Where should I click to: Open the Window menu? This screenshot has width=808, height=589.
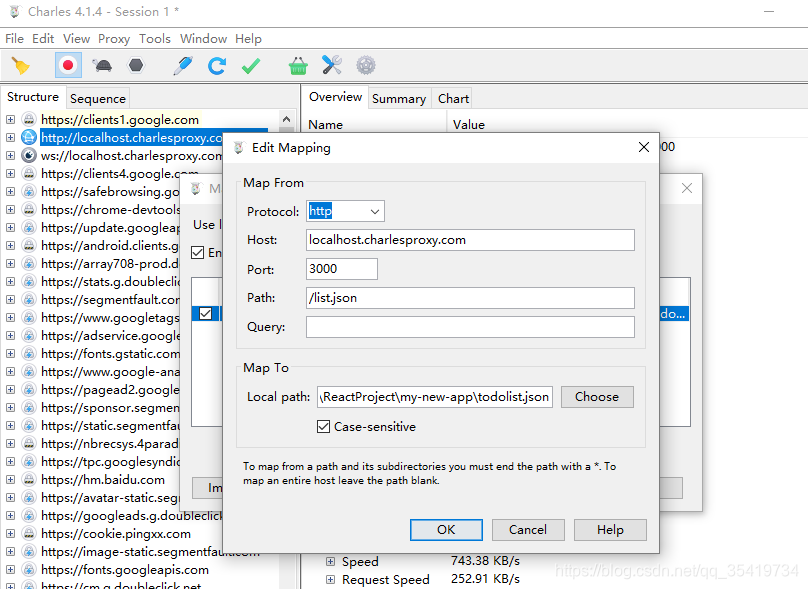coord(204,39)
